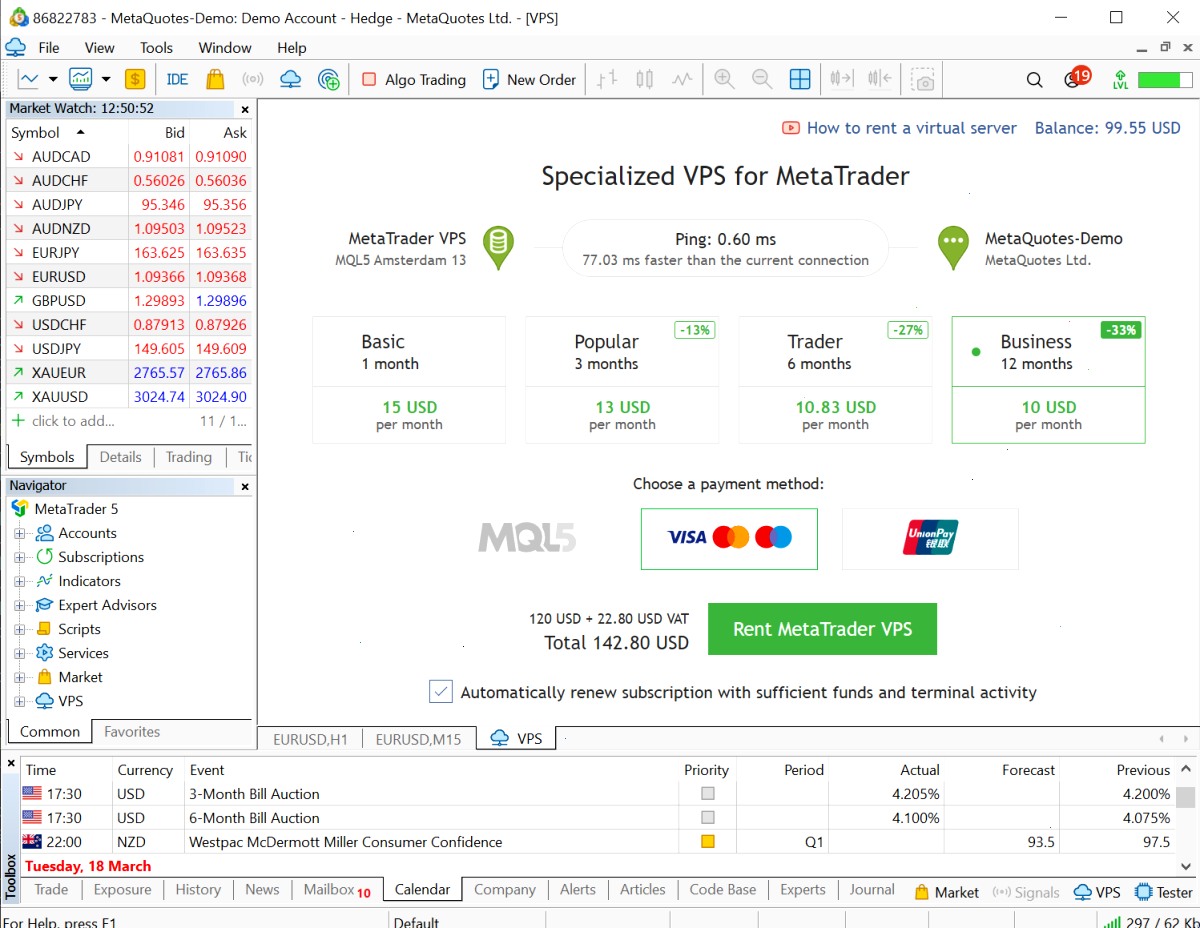Select the XAUUSD row in Market Watch
Viewport: 1200px width, 928px height.
[129, 397]
